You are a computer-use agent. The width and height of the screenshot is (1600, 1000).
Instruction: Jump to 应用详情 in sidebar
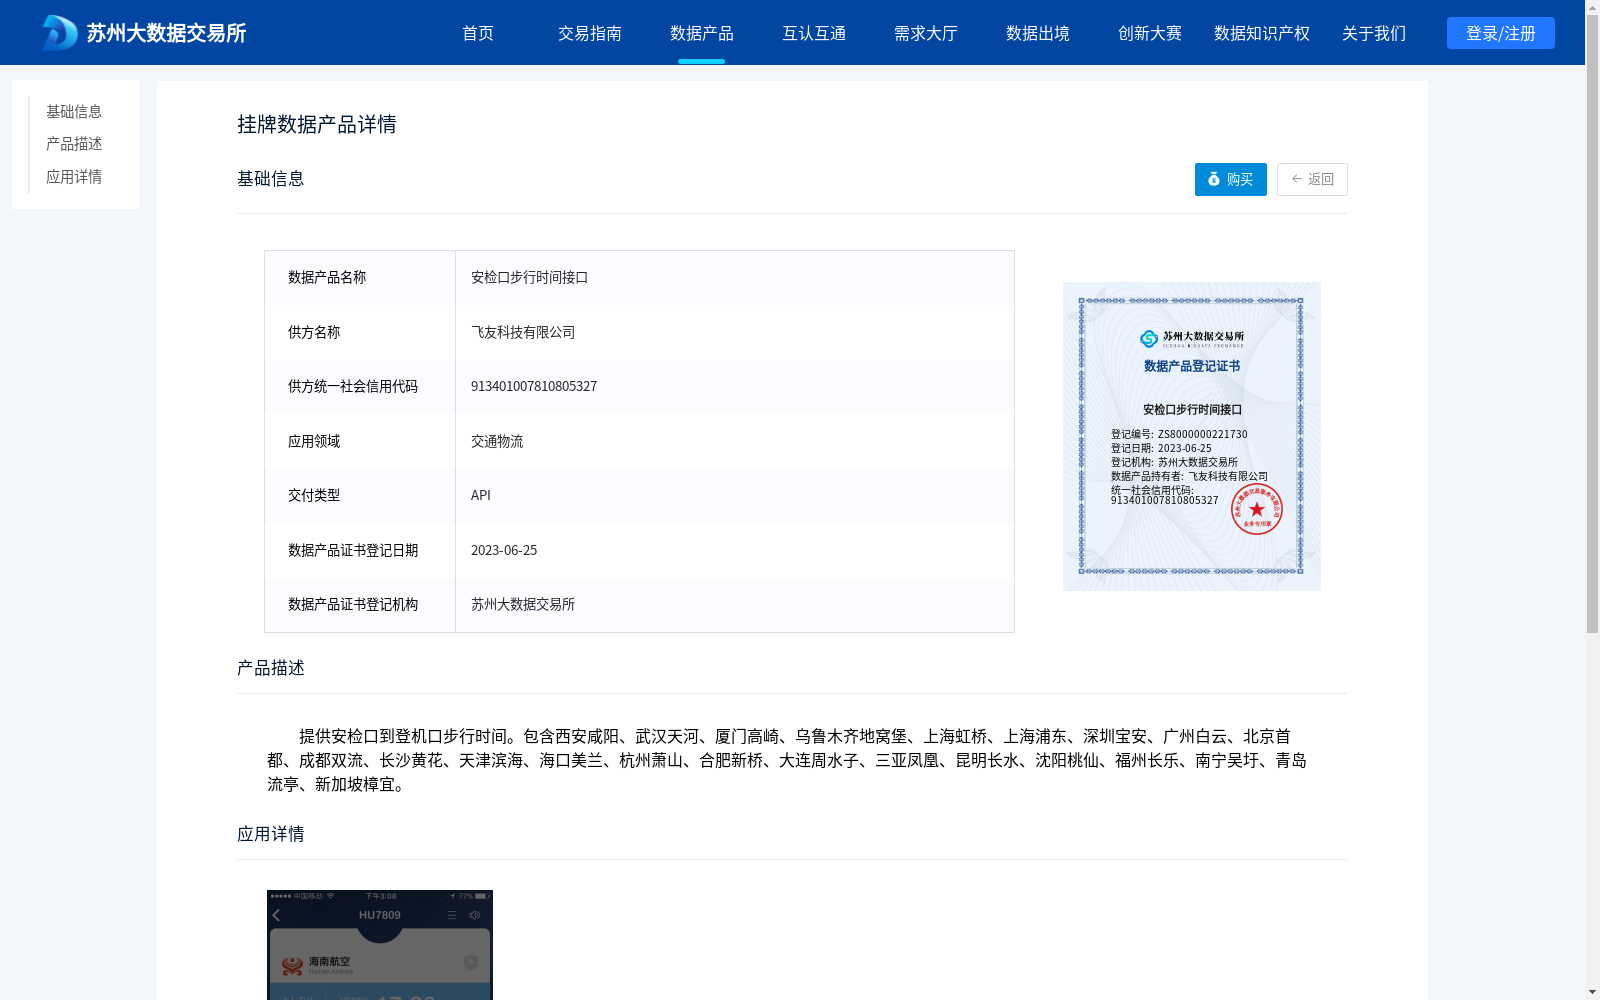pos(74,177)
